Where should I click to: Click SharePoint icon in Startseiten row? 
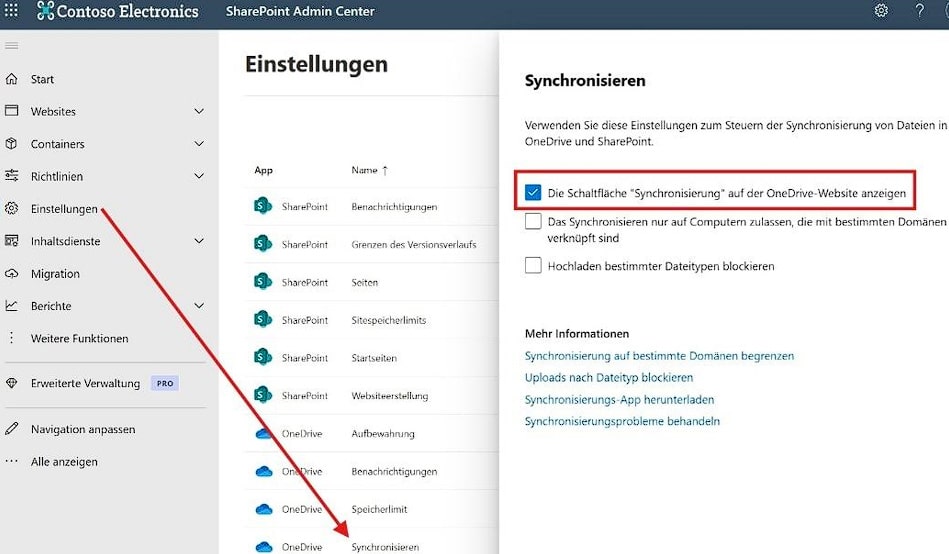(263, 357)
